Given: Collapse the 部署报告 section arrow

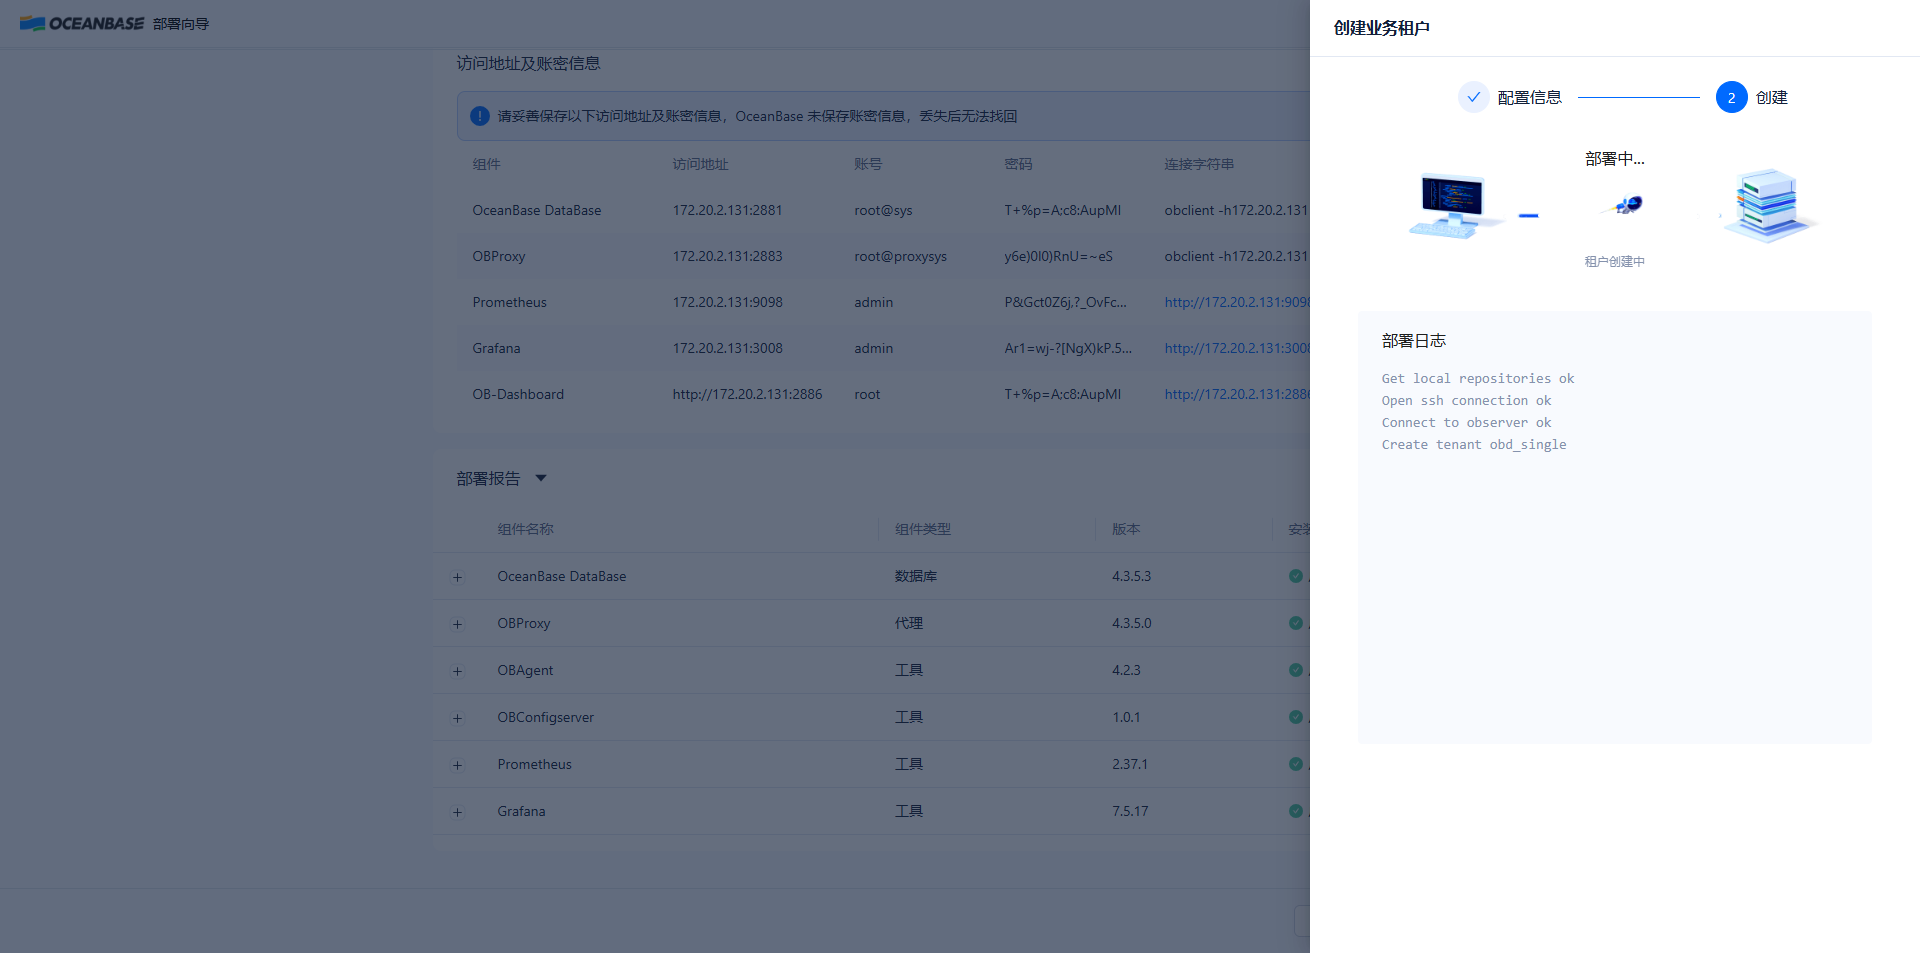Looking at the screenshot, I should 541,478.
